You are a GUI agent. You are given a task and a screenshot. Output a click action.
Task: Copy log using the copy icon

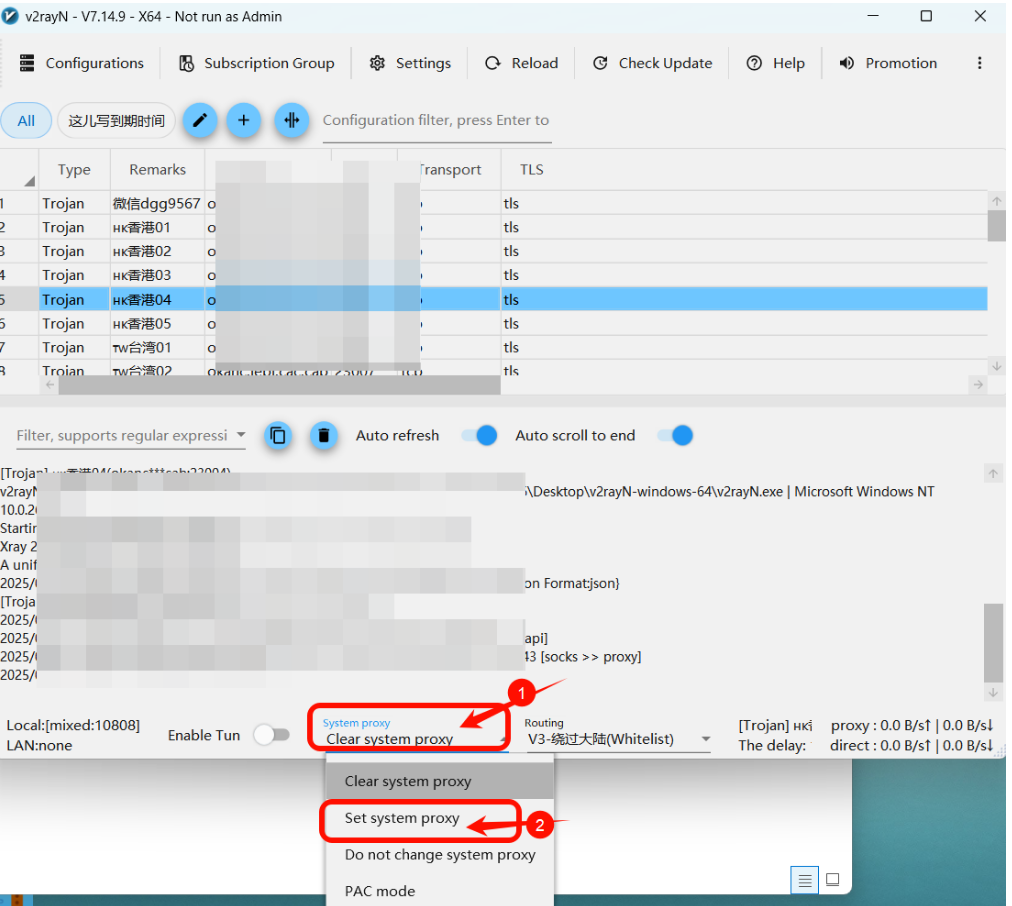click(x=278, y=435)
